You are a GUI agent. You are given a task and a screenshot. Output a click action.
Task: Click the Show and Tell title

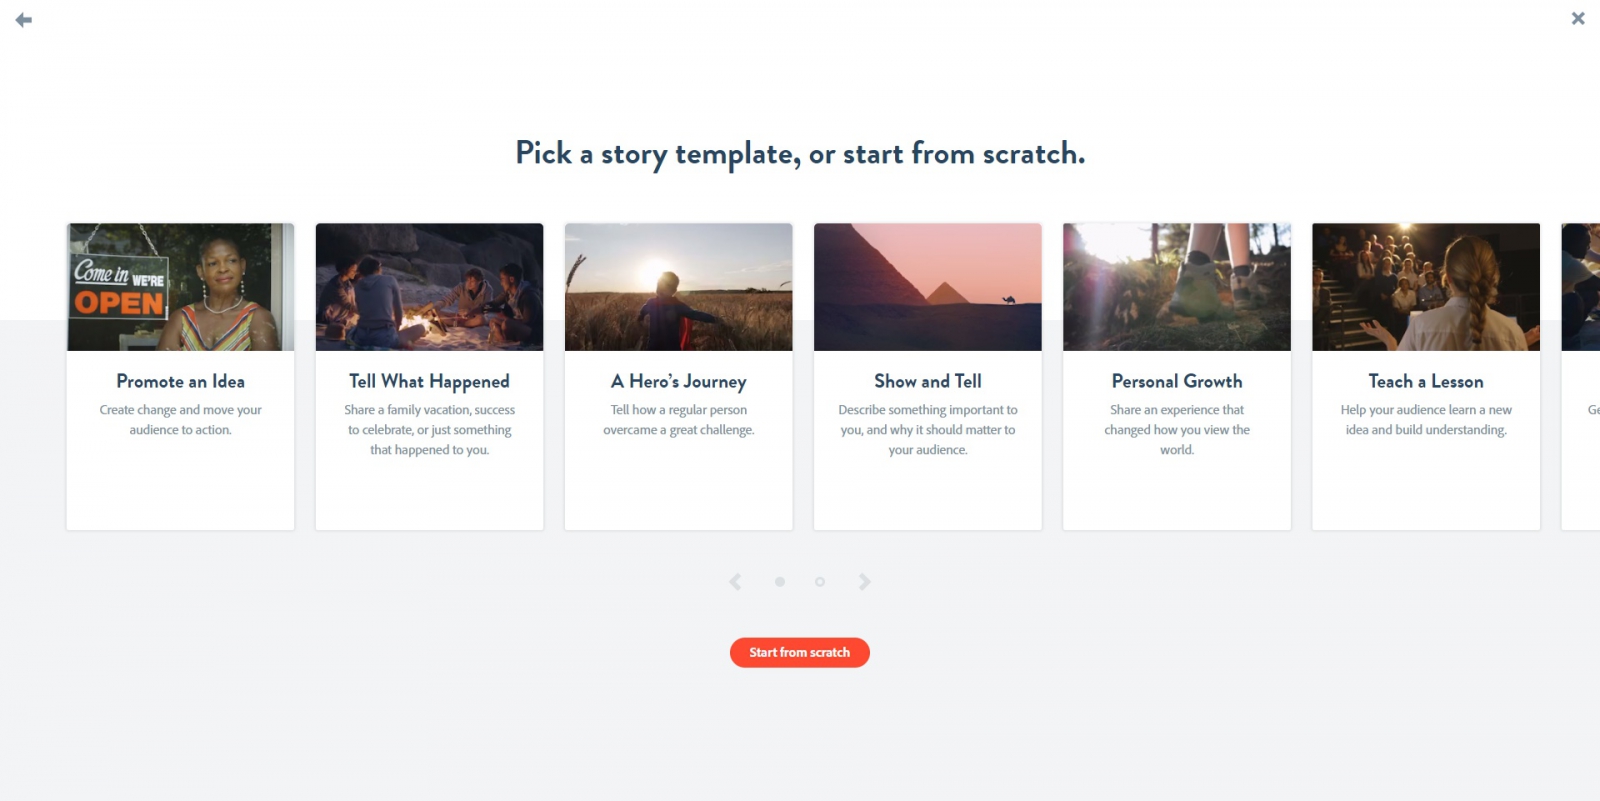pyautogui.click(x=927, y=381)
